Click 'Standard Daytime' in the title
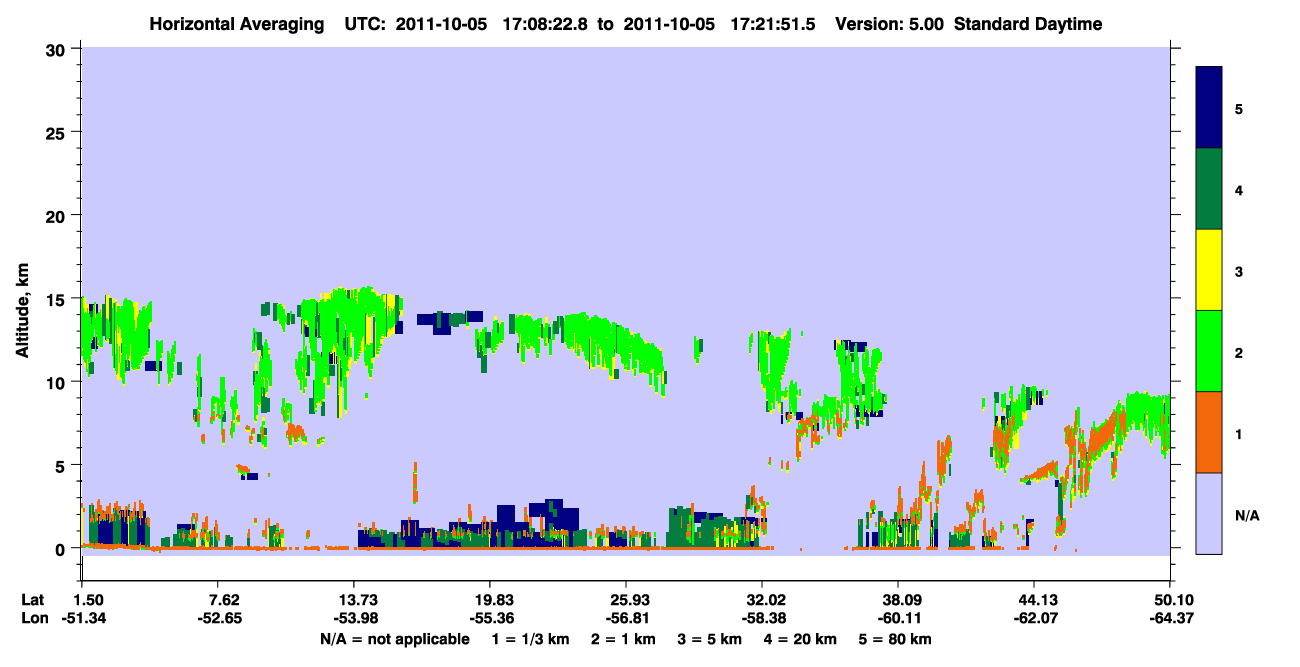 (1028, 24)
